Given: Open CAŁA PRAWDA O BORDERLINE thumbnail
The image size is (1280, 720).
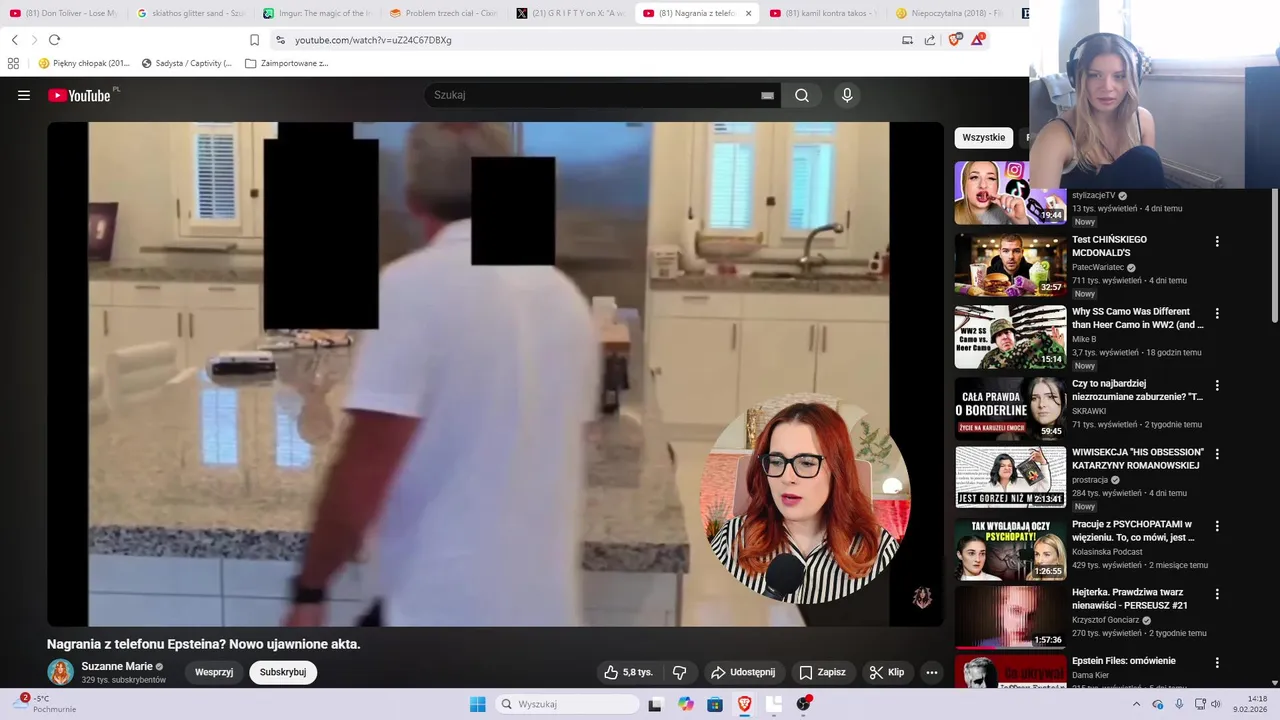Looking at the screenshot, I should (x=1010, y=409).
